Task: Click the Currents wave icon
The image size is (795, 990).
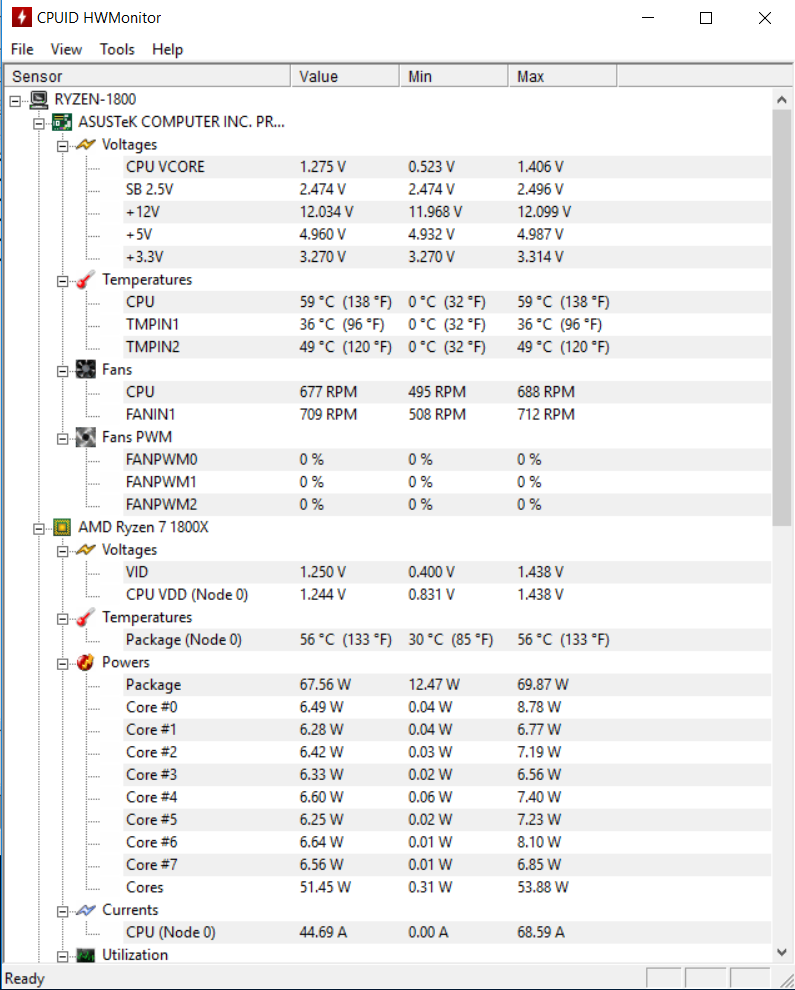Action: point(85,910)
